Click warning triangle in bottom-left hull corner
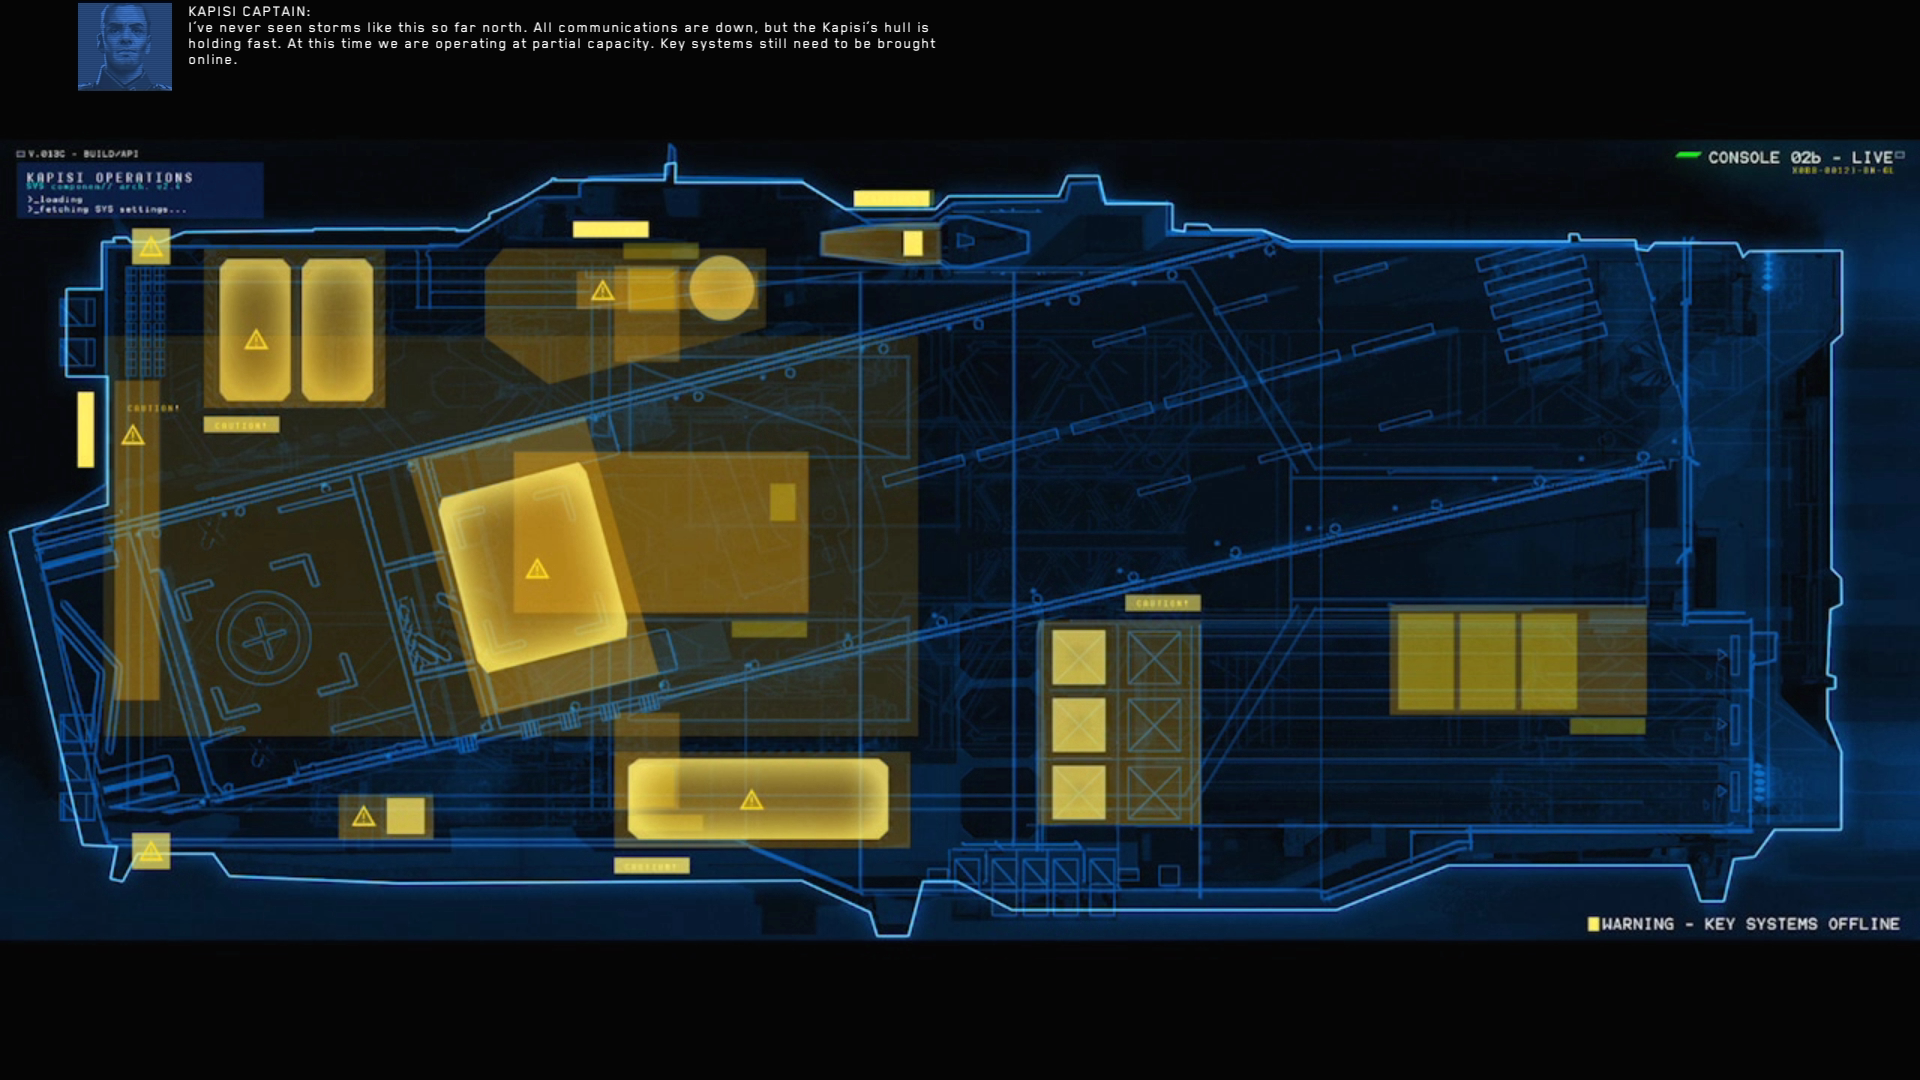Image resolution: width=1920 pixels, height=1080 pixels. point(150,852)
